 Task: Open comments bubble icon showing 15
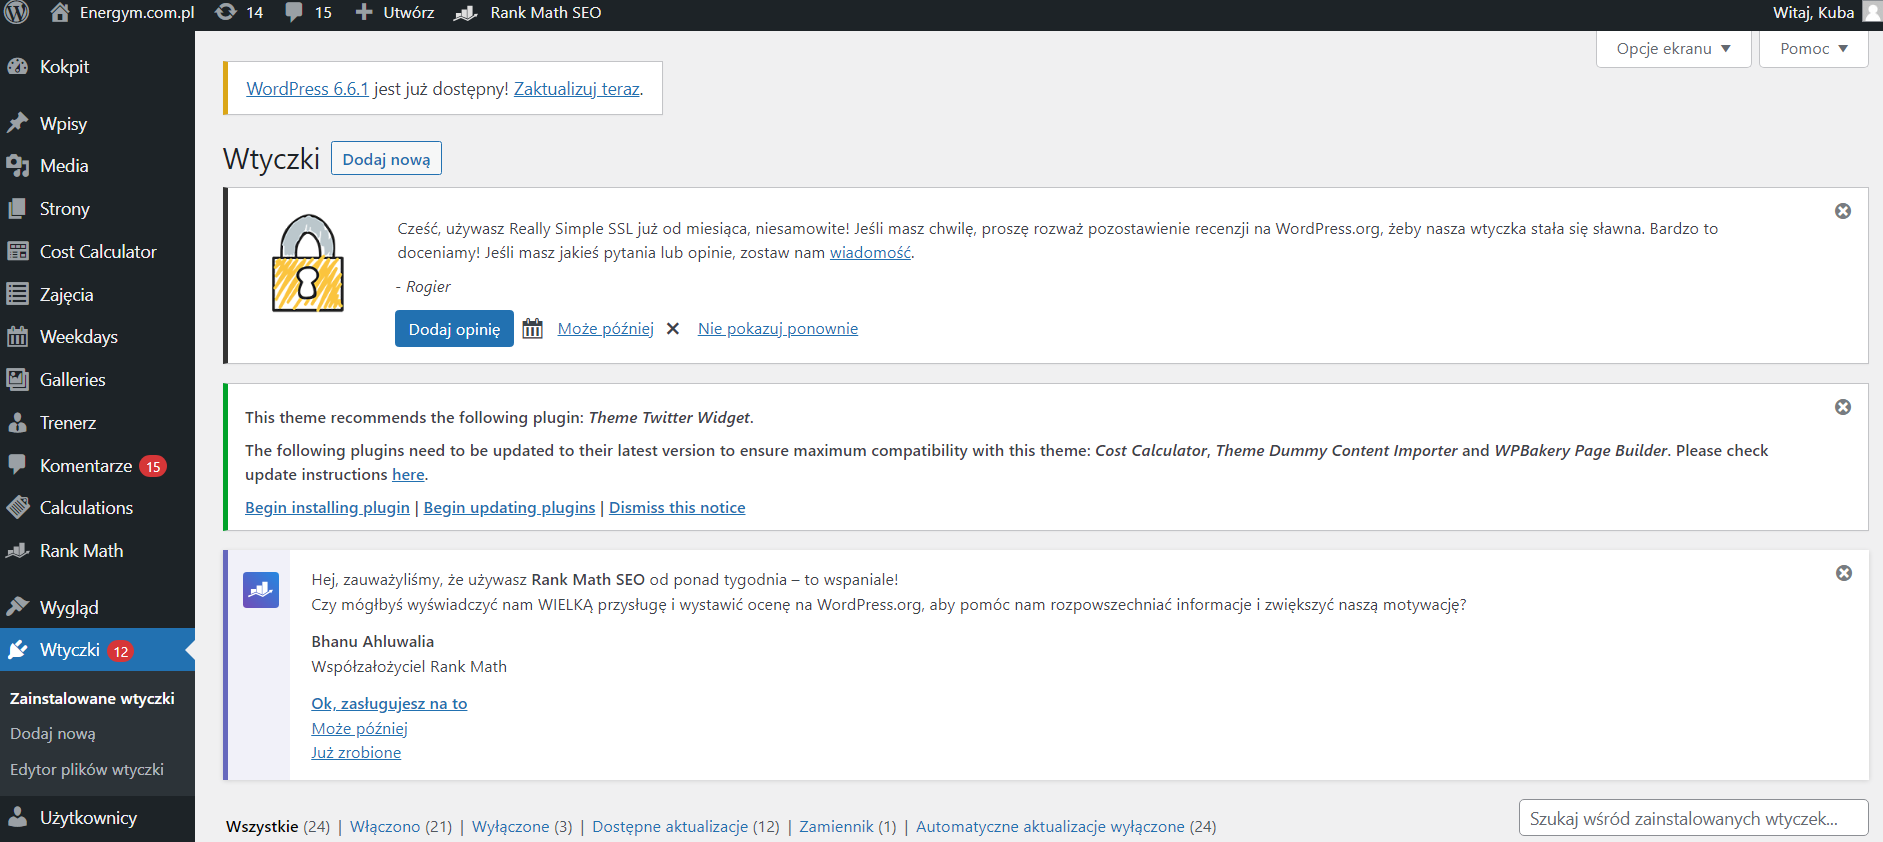(x=294, y=13)
